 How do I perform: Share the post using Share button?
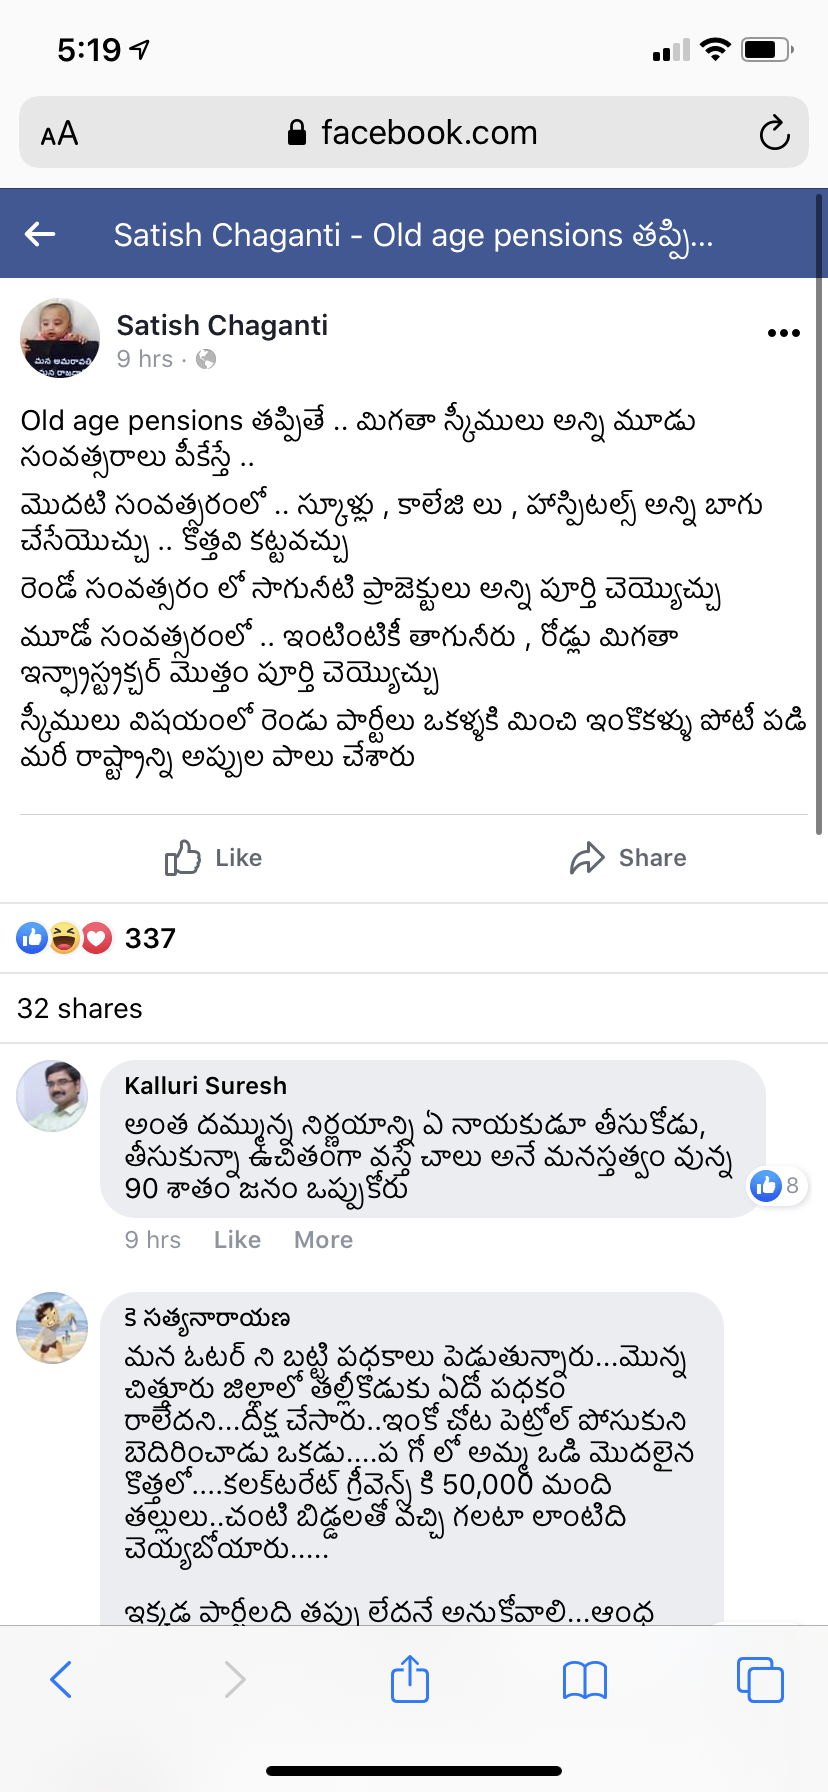click(x=628, y=858)
